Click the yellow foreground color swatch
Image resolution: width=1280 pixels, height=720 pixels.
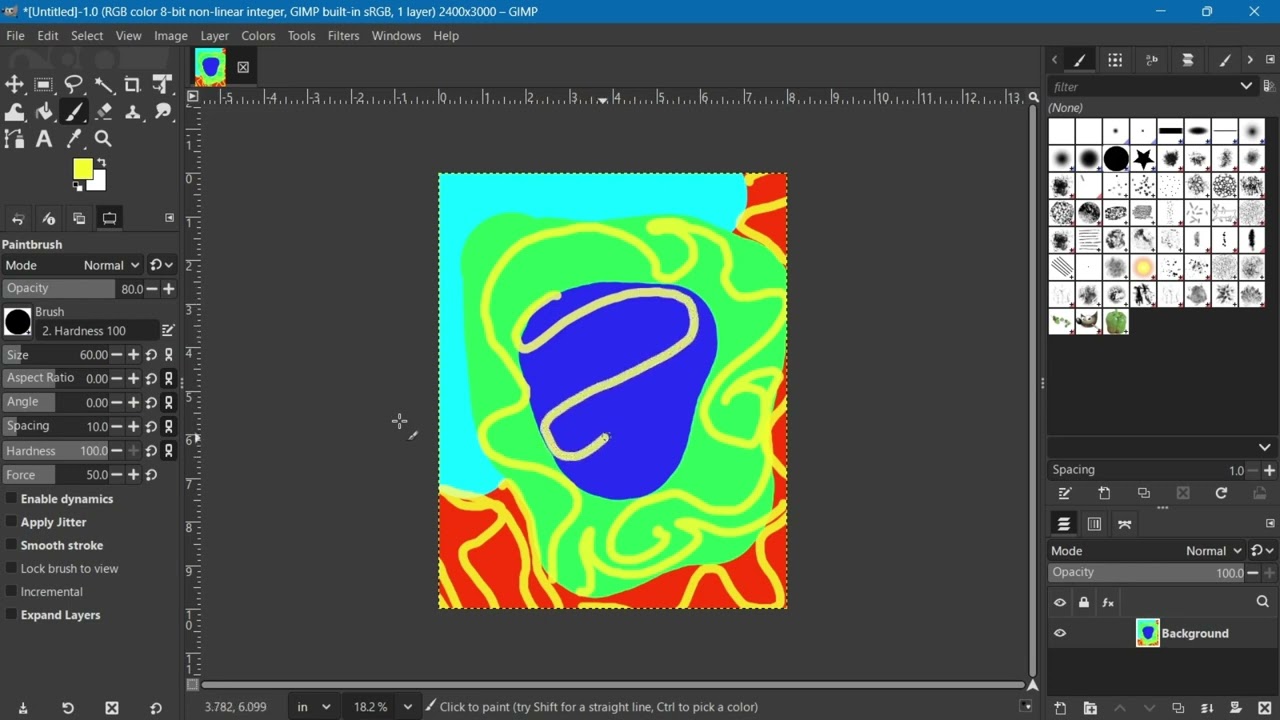(82, 168)
